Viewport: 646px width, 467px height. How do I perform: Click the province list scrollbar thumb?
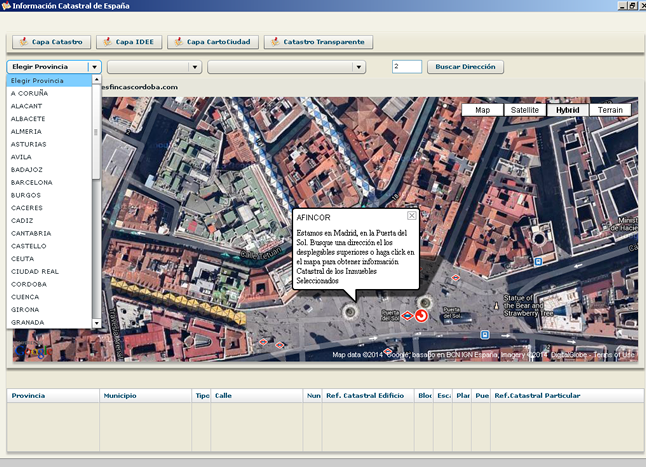tap(96, 132)
